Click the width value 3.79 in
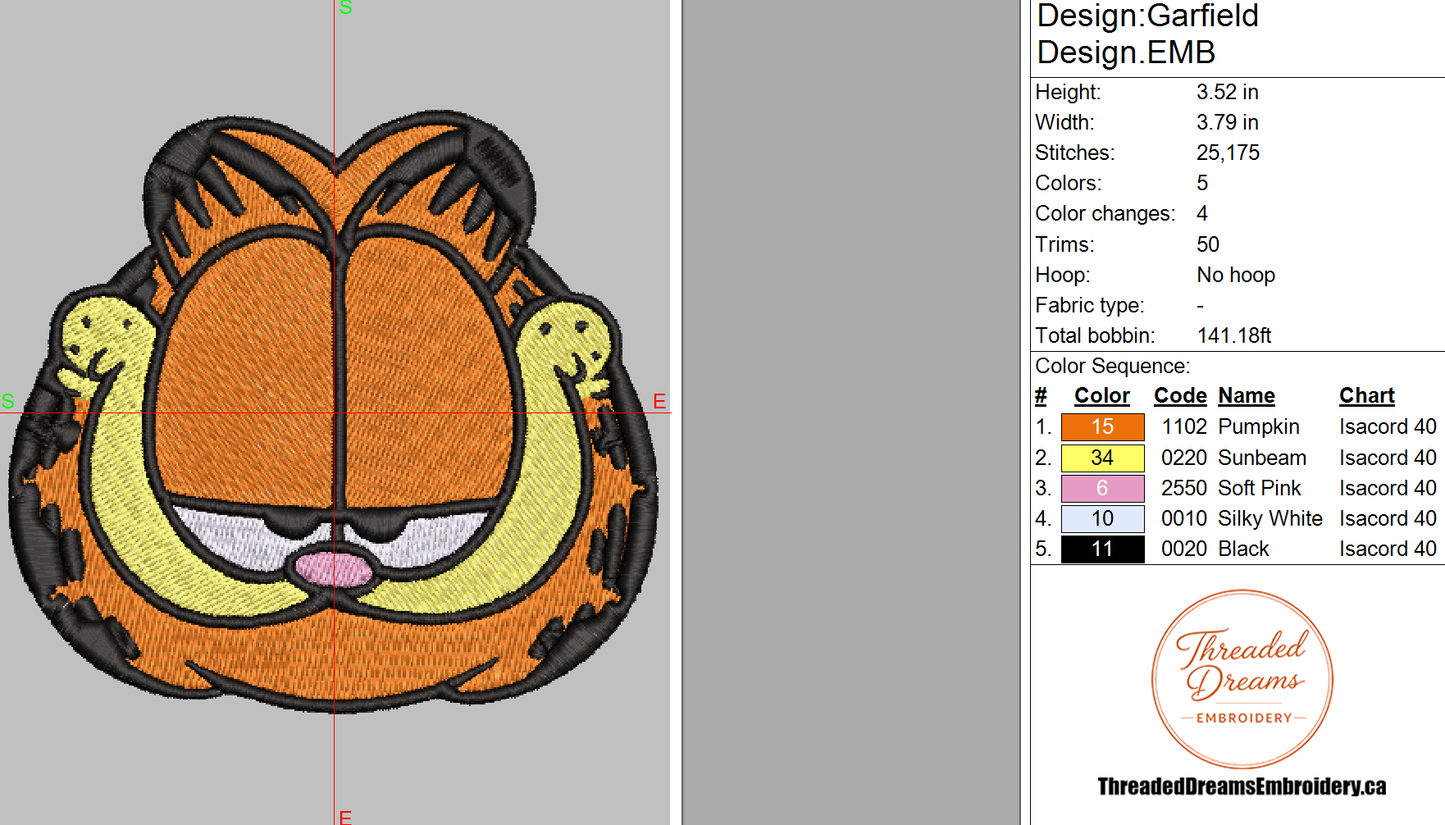This screenshot has width=1445, height=825. [1227, 123]
